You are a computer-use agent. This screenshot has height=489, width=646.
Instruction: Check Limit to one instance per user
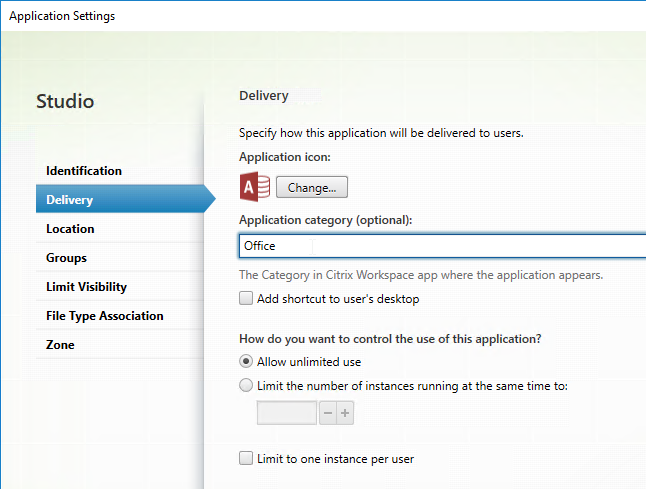coord(246,458)
